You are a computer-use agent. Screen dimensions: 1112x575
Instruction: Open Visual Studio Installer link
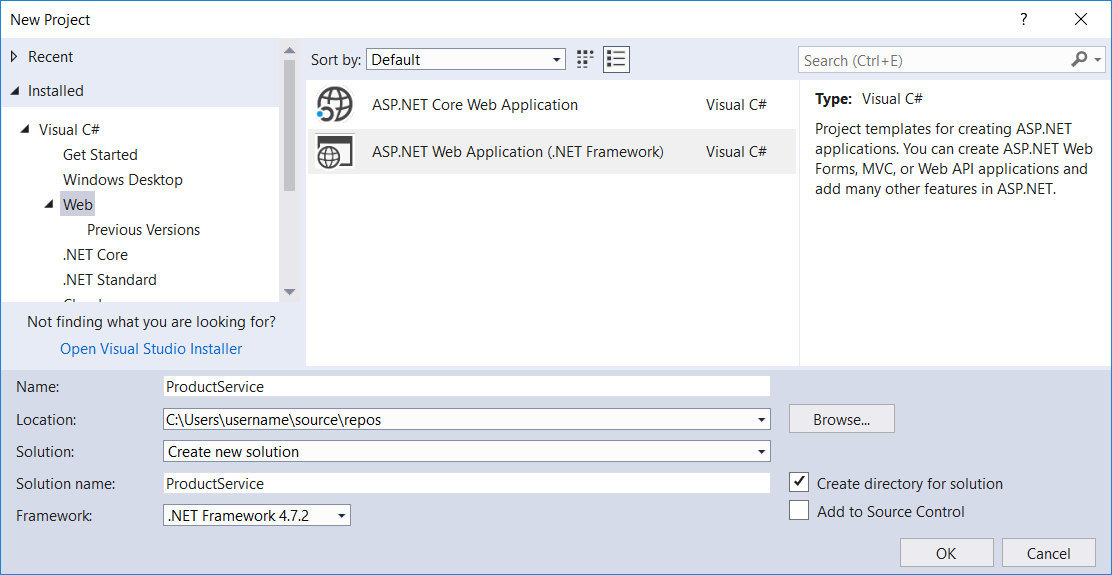[151, 349]
